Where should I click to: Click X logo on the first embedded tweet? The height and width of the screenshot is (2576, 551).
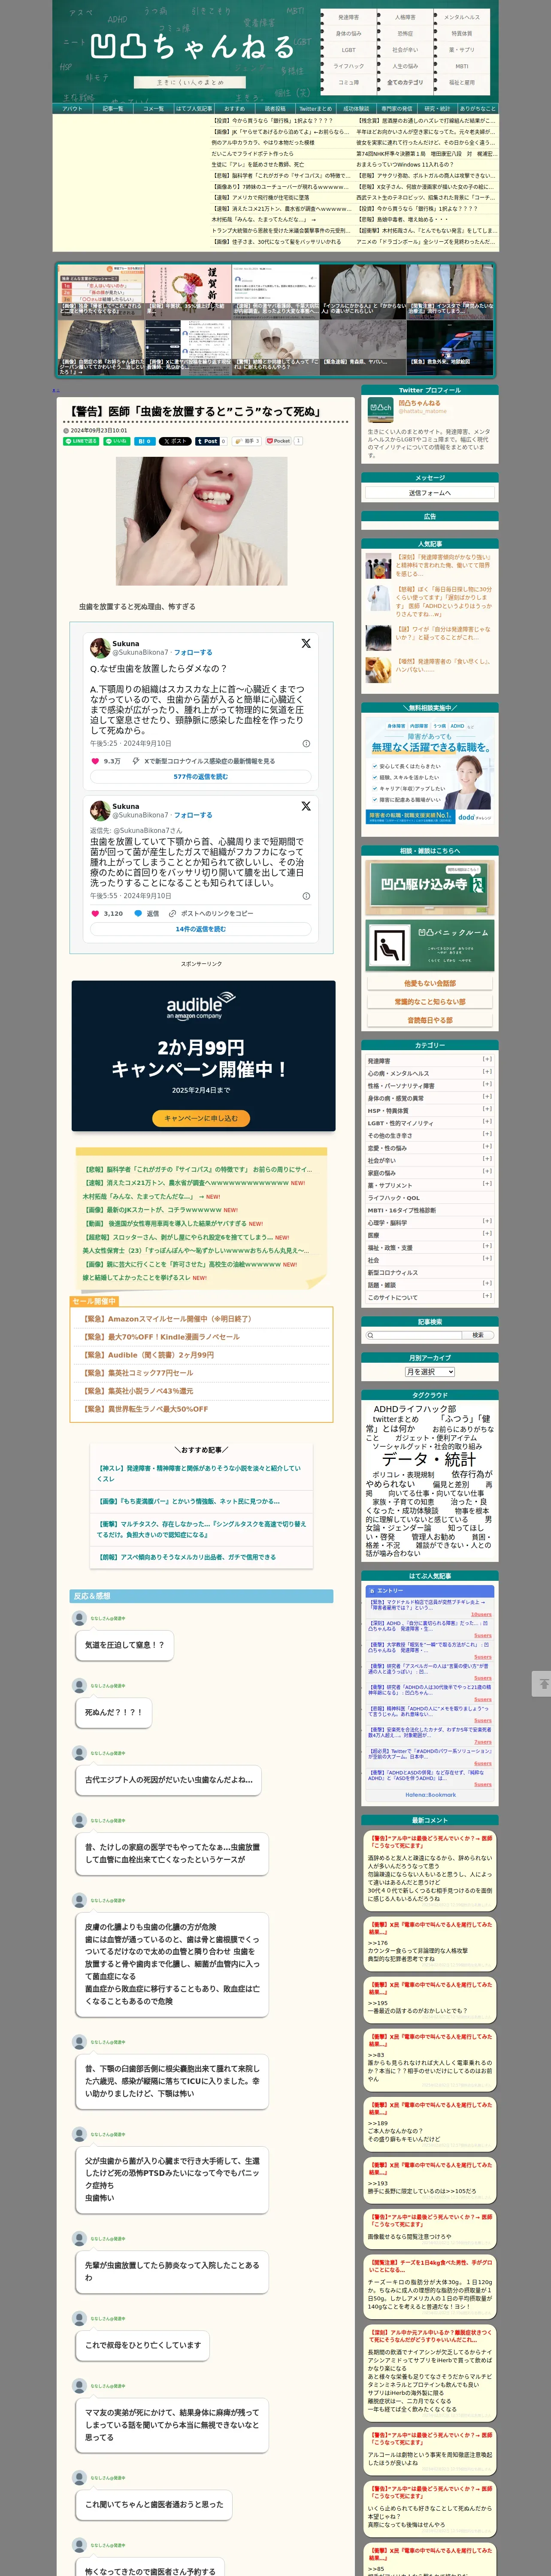click(306, 644)
